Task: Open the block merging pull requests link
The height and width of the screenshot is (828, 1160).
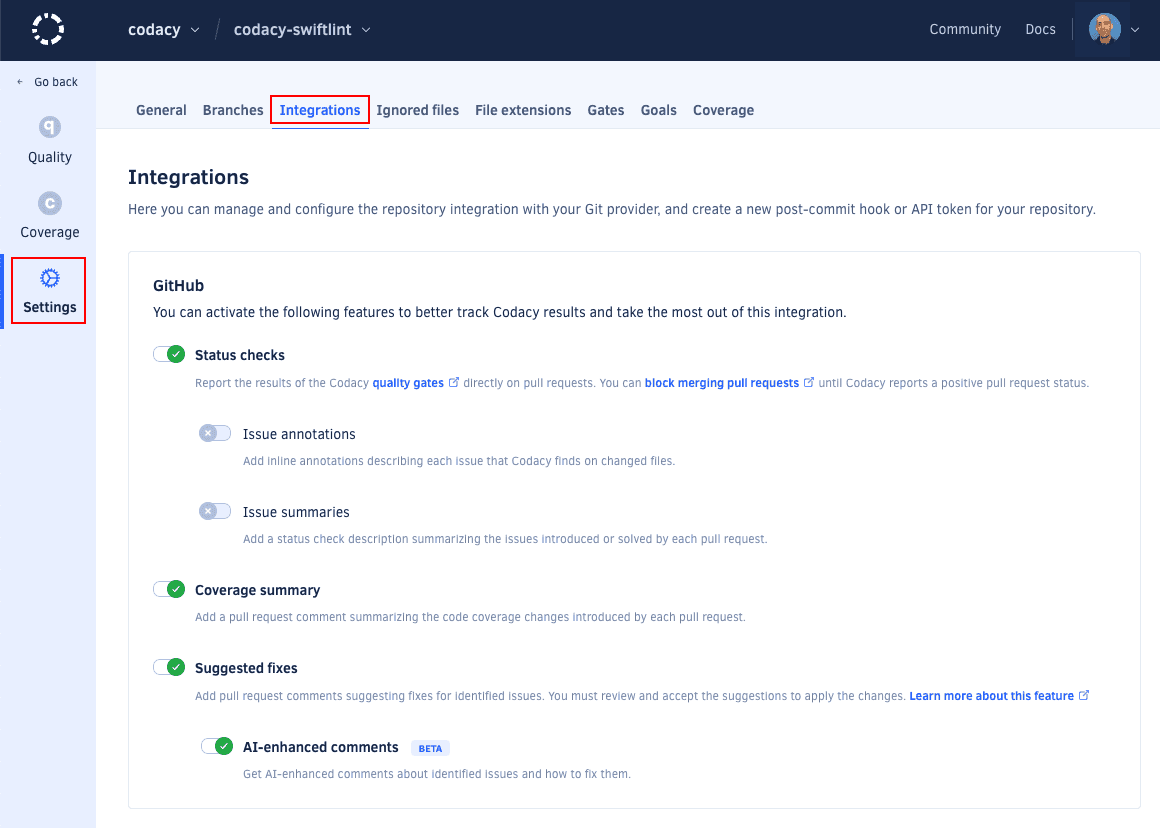Action: [722, 382]
